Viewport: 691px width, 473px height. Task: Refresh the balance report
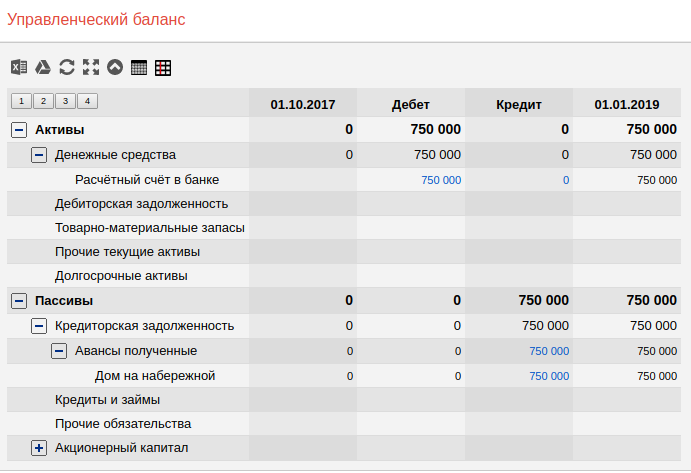[67, 67]
